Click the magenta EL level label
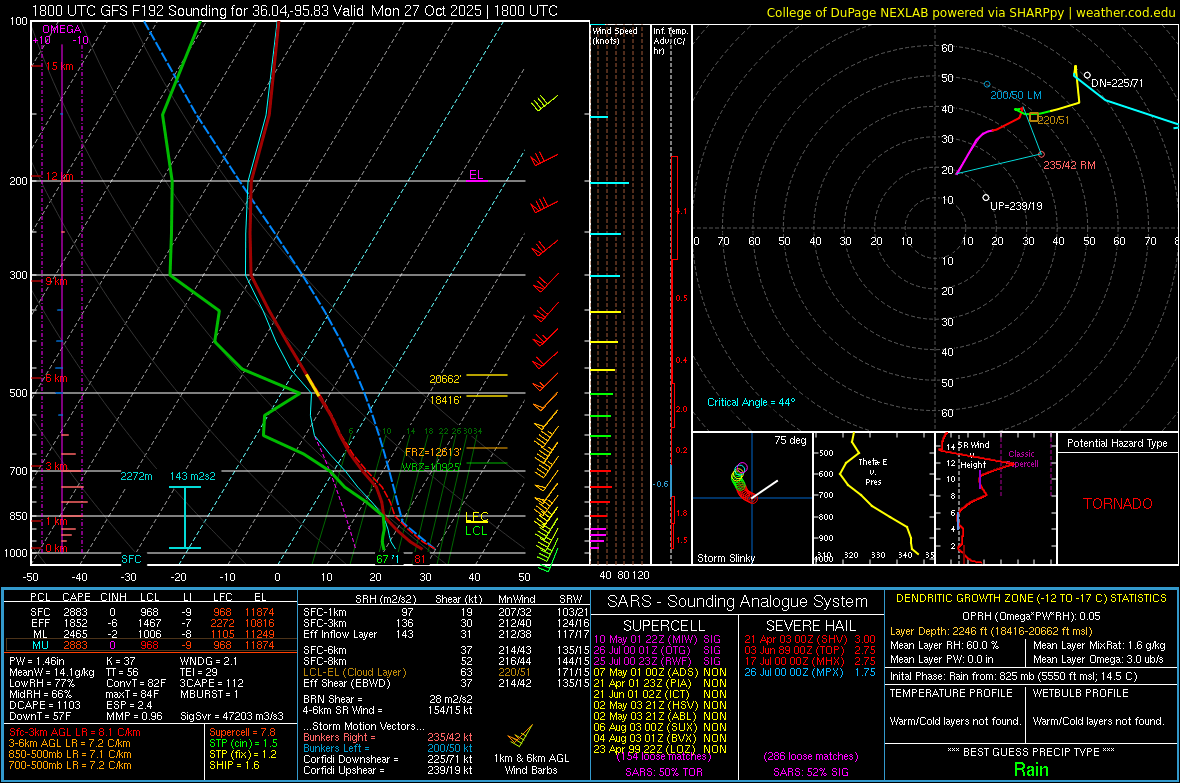This screenshot has height=783, width=1180. pyautogui.click(x=476, y=175)
